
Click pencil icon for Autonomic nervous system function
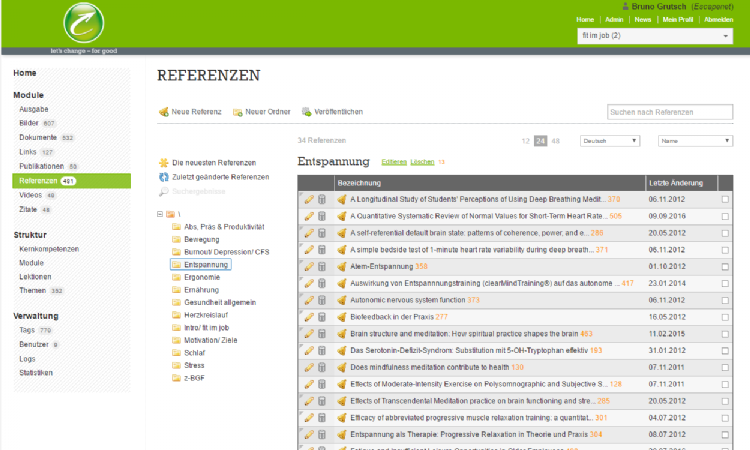pos(309,300)
